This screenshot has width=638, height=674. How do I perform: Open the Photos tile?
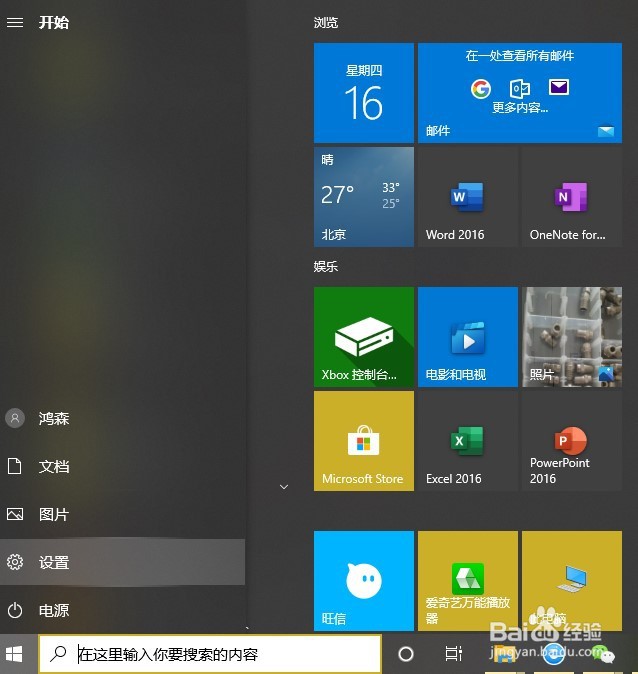coord(572,337)
